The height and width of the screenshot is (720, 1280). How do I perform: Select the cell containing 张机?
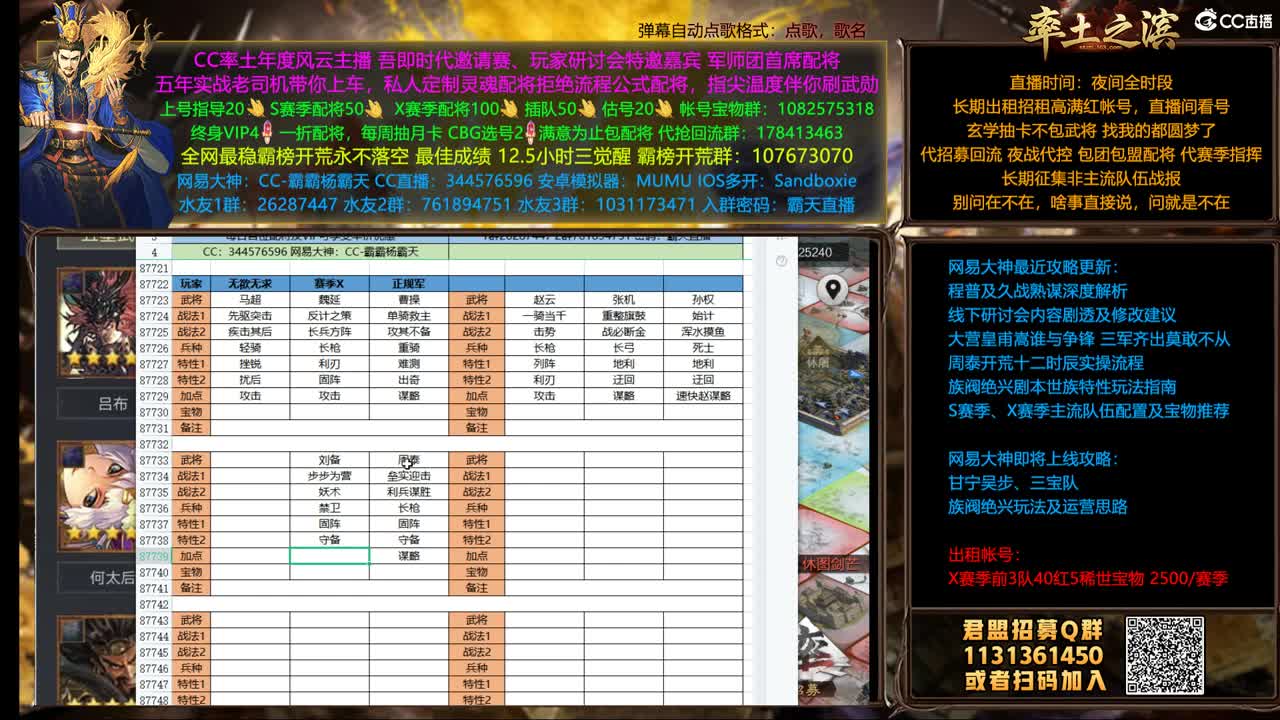coord(624,300)
